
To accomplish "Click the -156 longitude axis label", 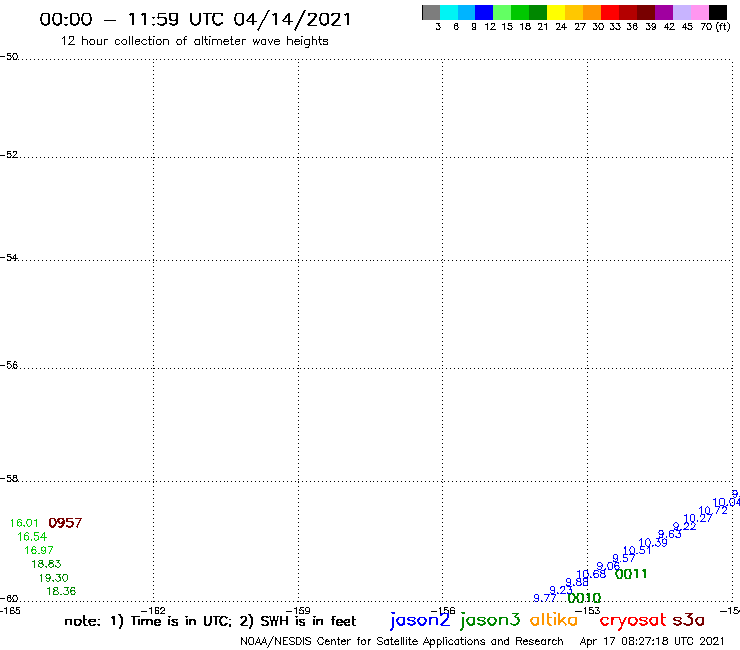I will click(x=443, y=611).
